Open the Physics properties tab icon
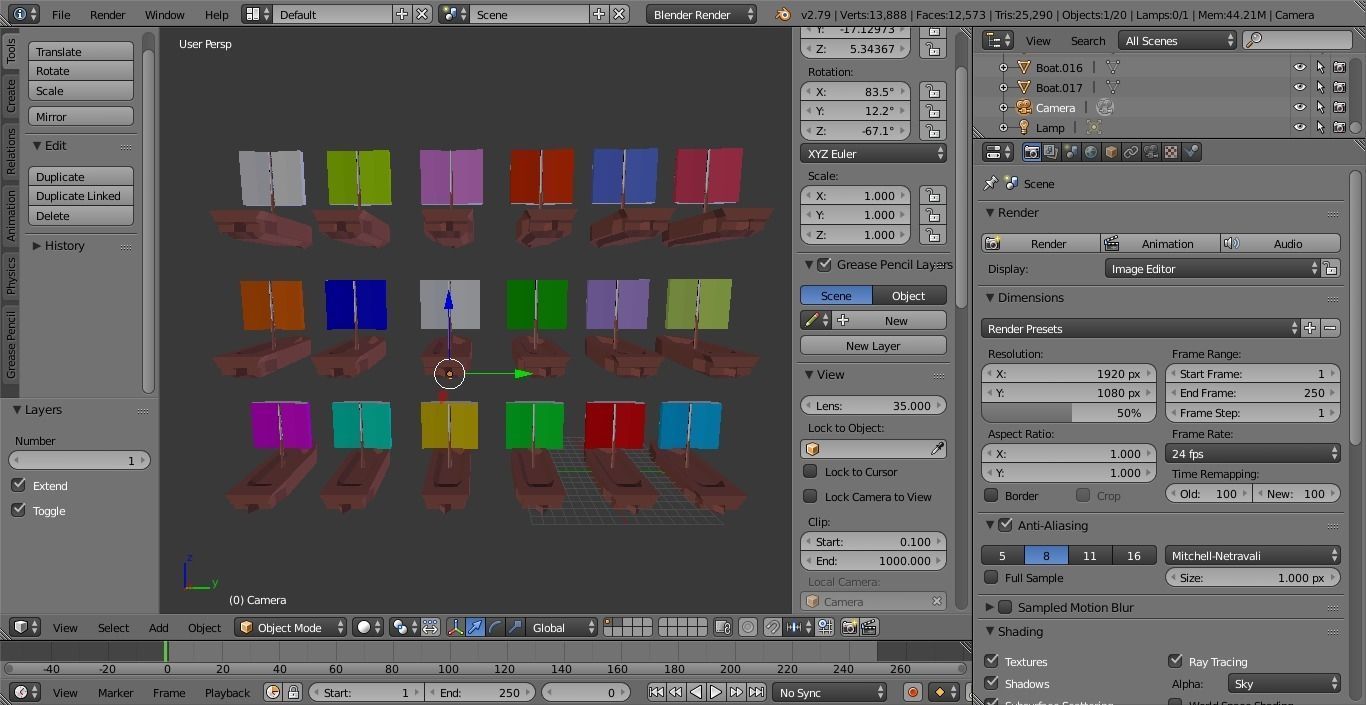 1191,152
